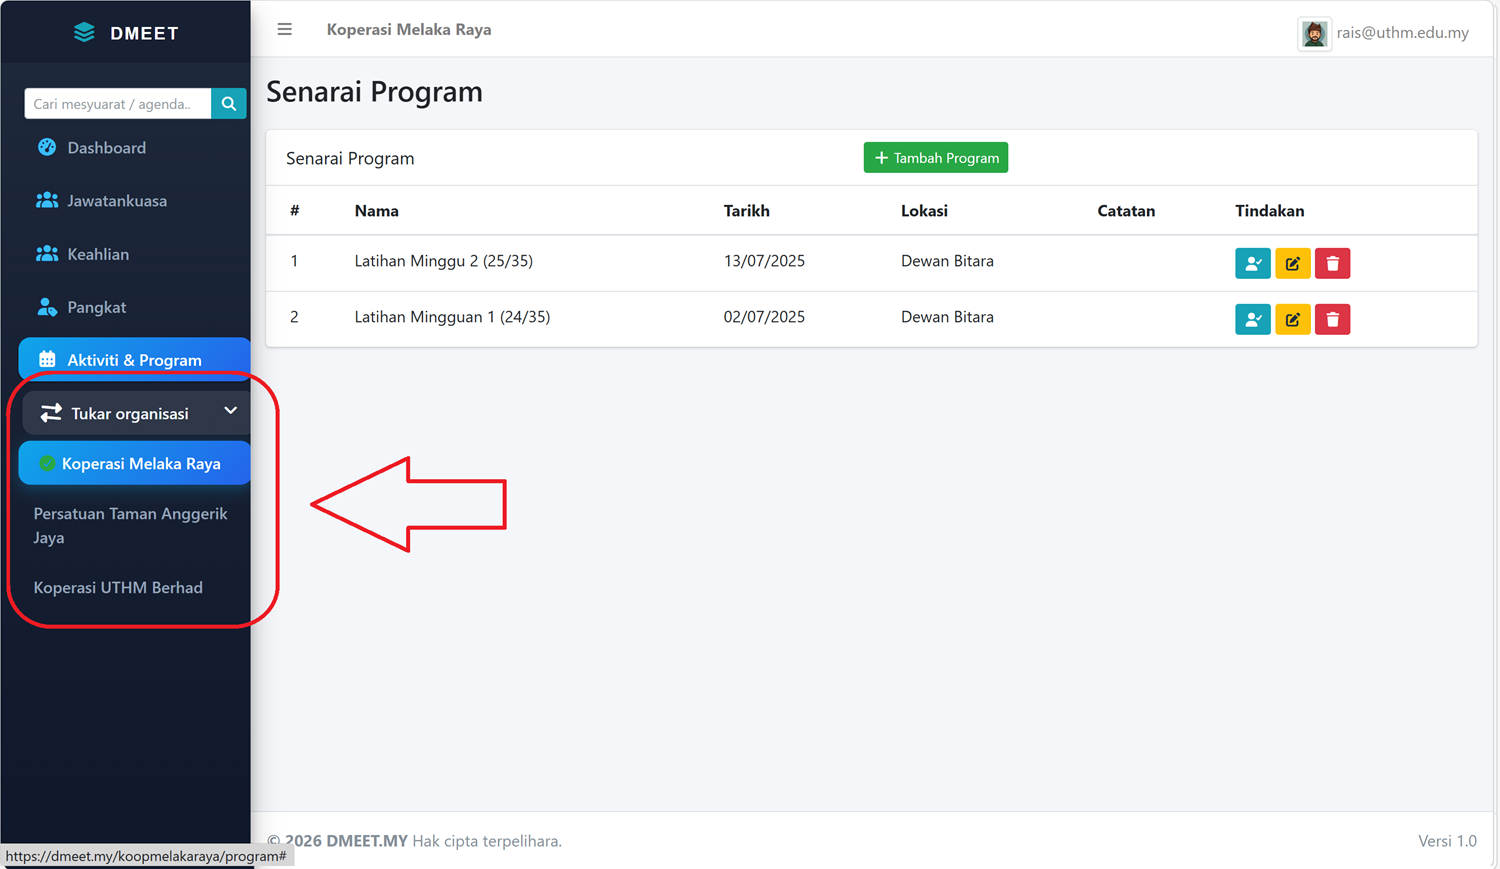The image size is (1500, 869).
Task: Click the user avatar picture
Action: coord(1314,33)
